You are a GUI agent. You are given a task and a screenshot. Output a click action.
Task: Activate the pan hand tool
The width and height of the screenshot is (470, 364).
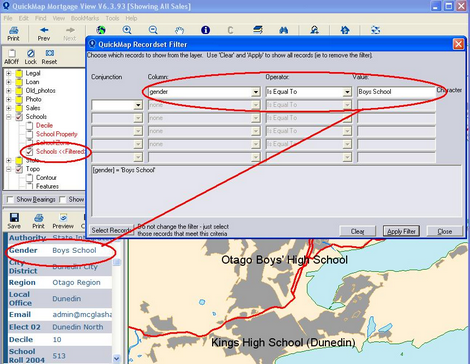pyautogui.click(x=179, y=30)
